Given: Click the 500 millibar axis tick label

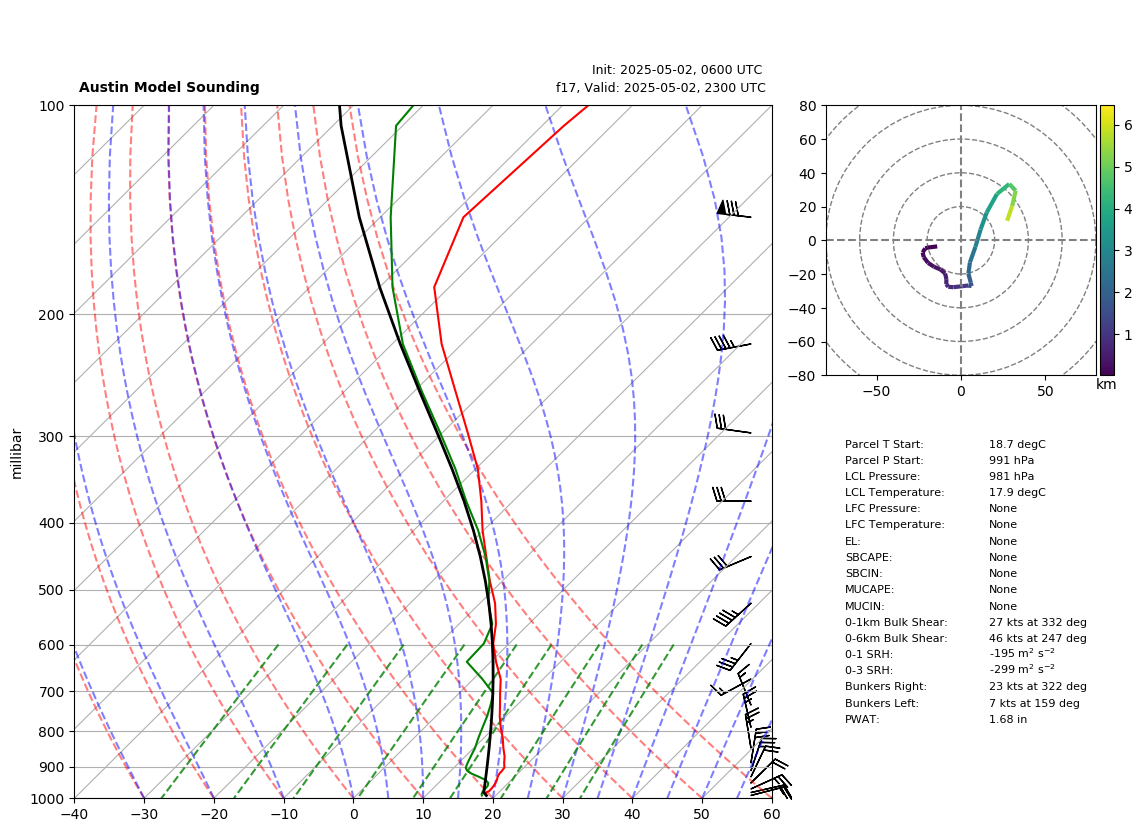Looking at the screenshot, I should coord(52,590).
